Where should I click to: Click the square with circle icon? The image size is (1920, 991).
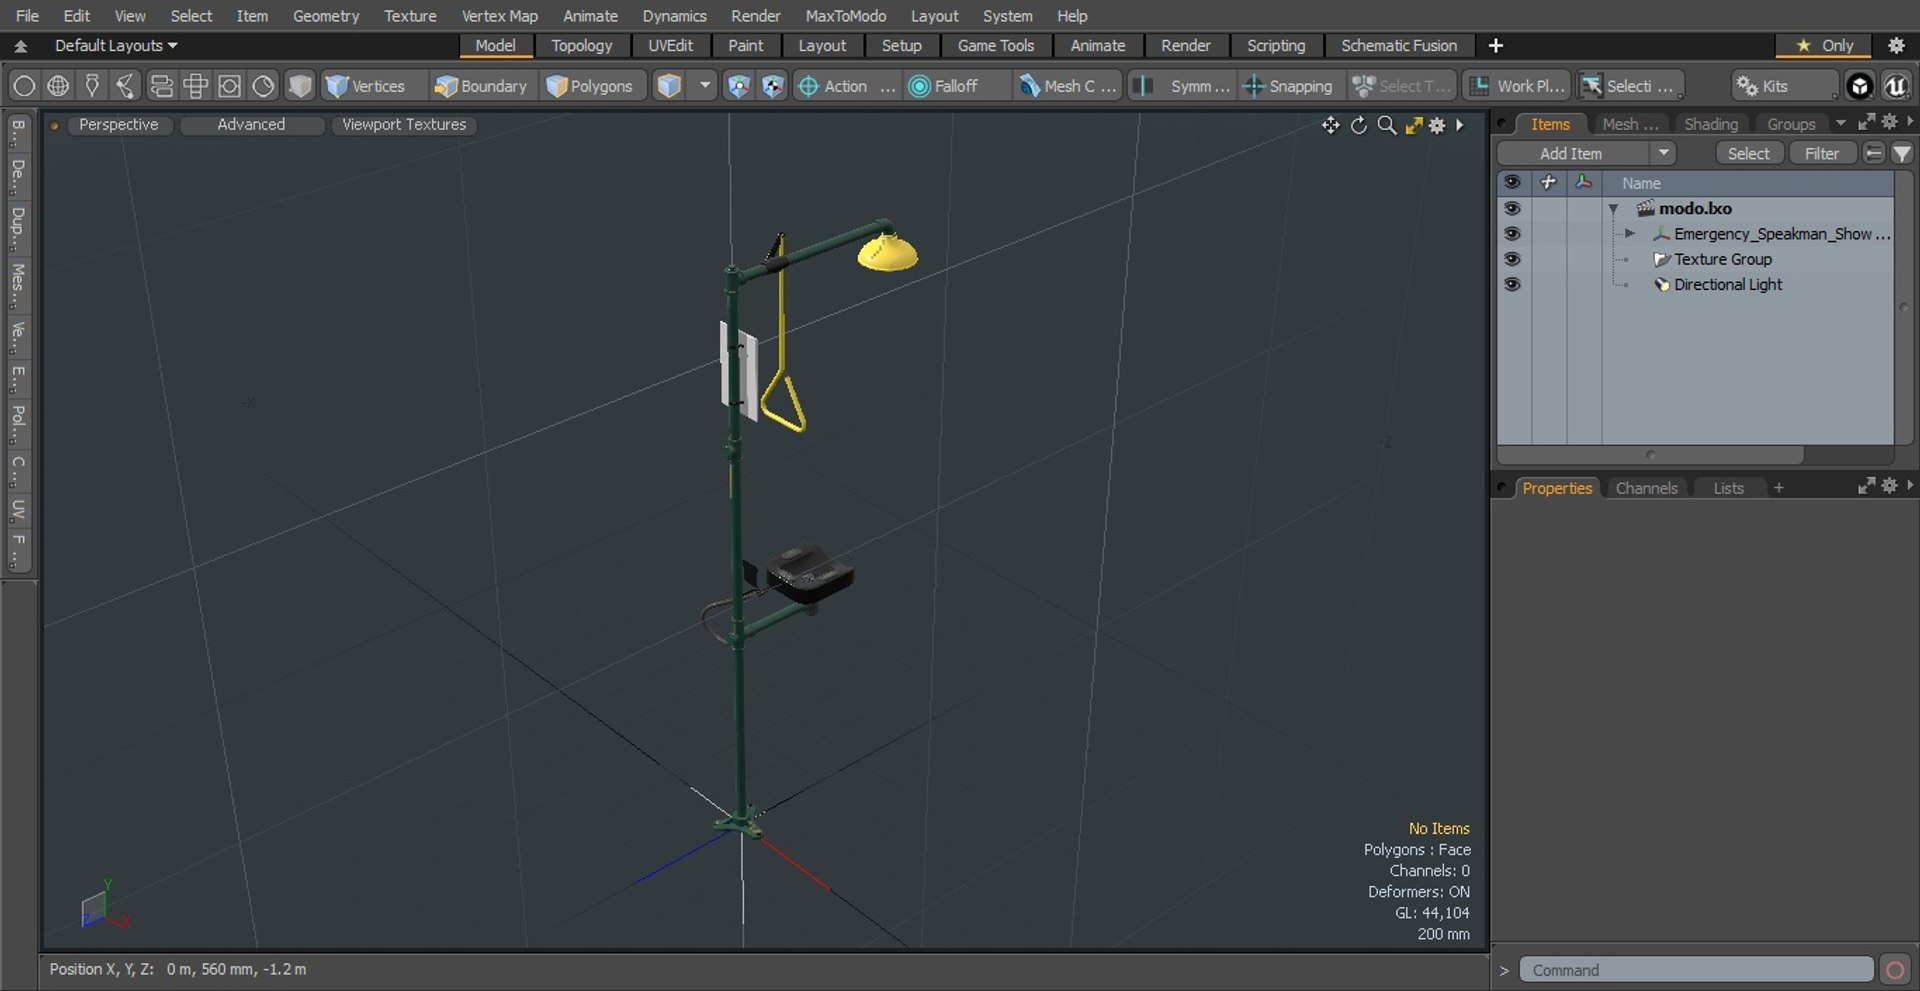click(229, 86)
